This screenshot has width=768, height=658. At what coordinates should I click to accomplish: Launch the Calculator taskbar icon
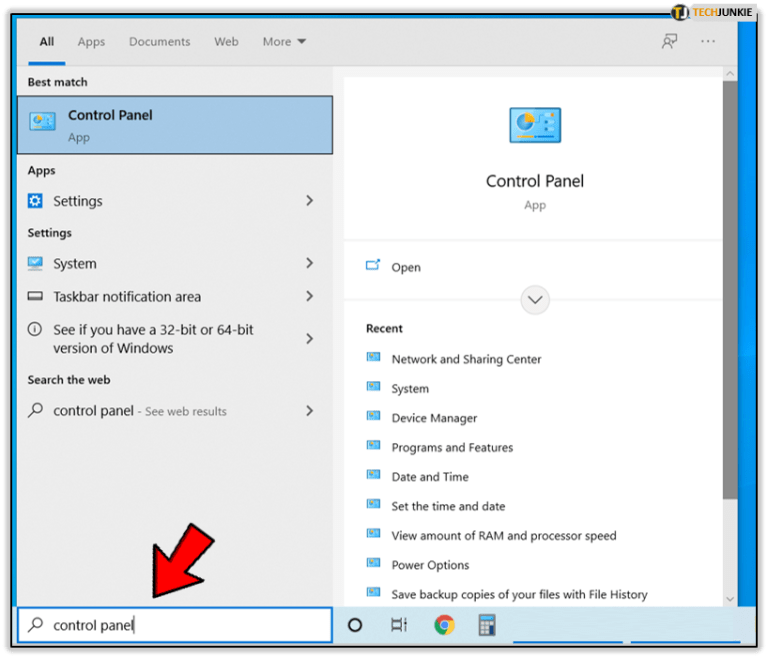486,625
